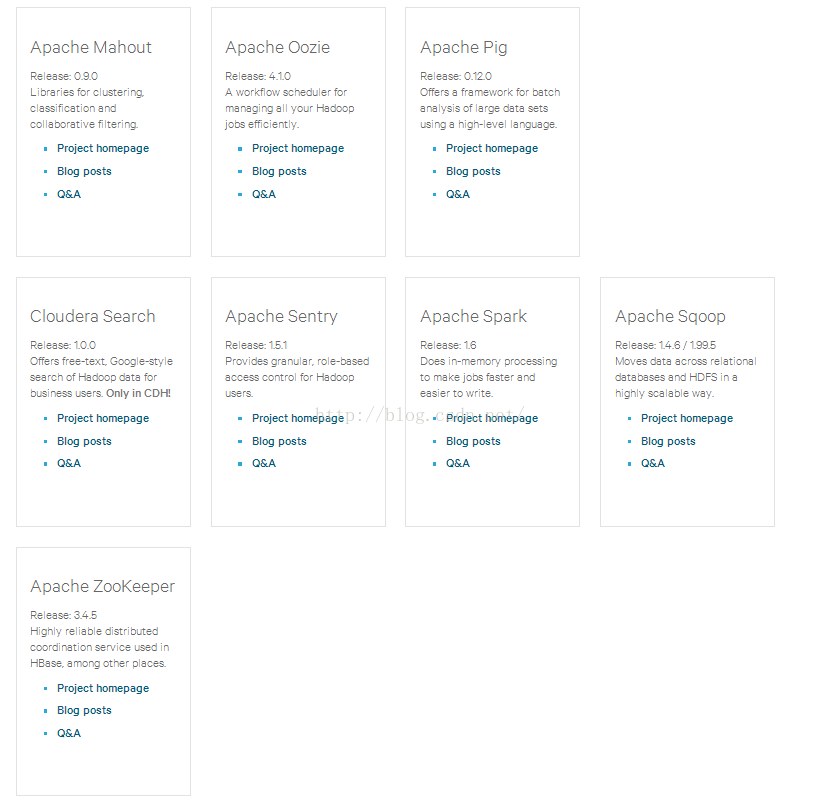The width and height of the screenshot is (820, 809).
Task: Open Apache Sentry Q&A link
Action: pos(264,463)
